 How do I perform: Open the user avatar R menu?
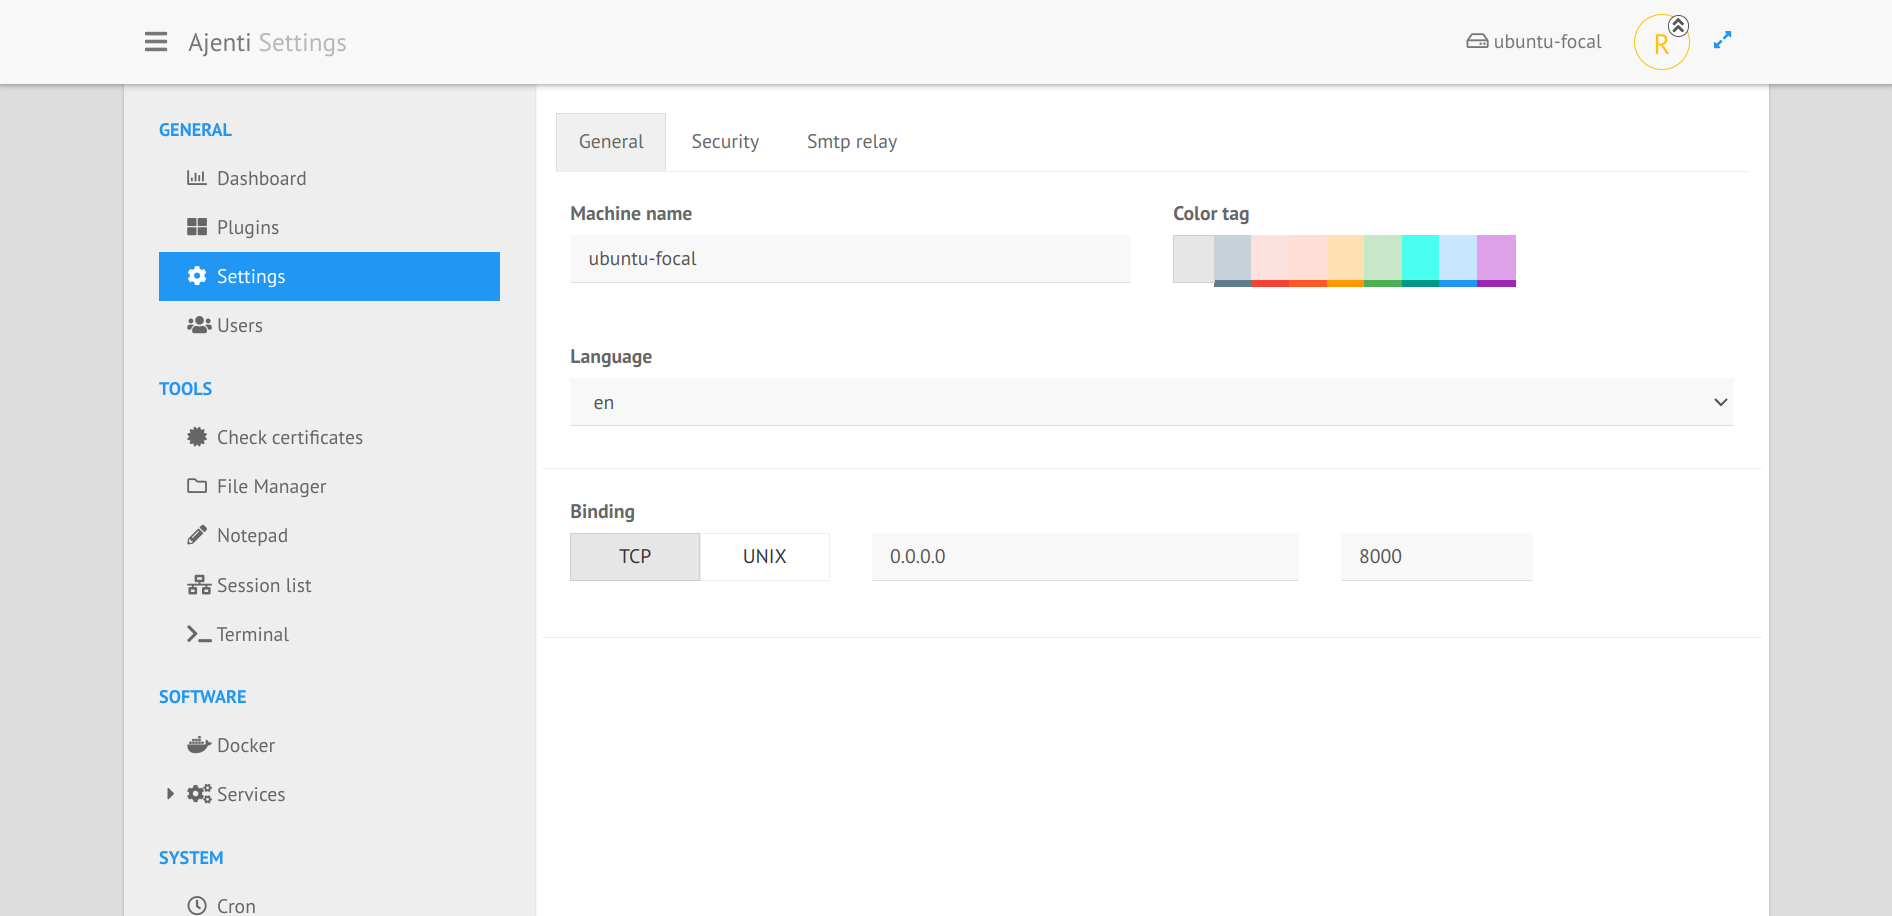(1661, 43)
